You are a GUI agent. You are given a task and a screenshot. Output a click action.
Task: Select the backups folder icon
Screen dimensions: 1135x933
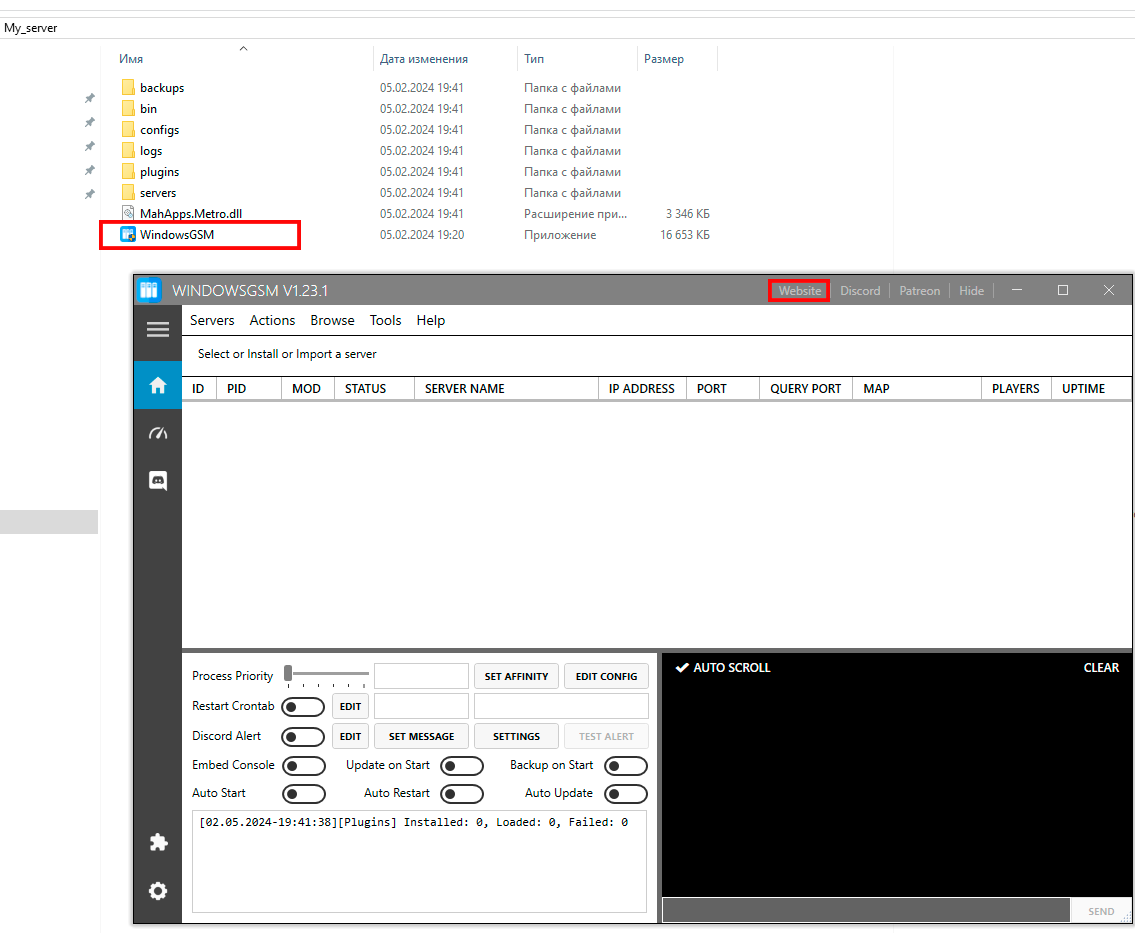tap(128, 88)
